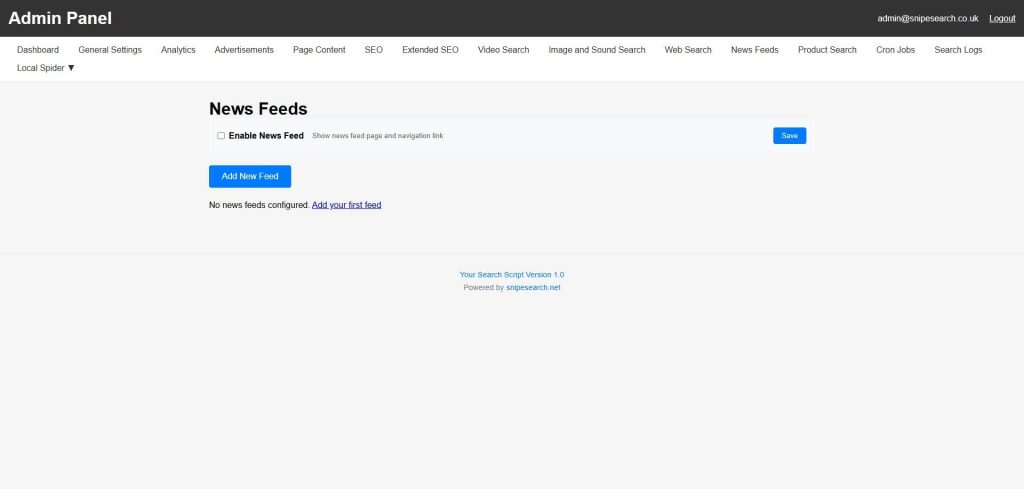1024x489 pixels.
Task: View the Search Logs page
Action: tap(958, 50)
